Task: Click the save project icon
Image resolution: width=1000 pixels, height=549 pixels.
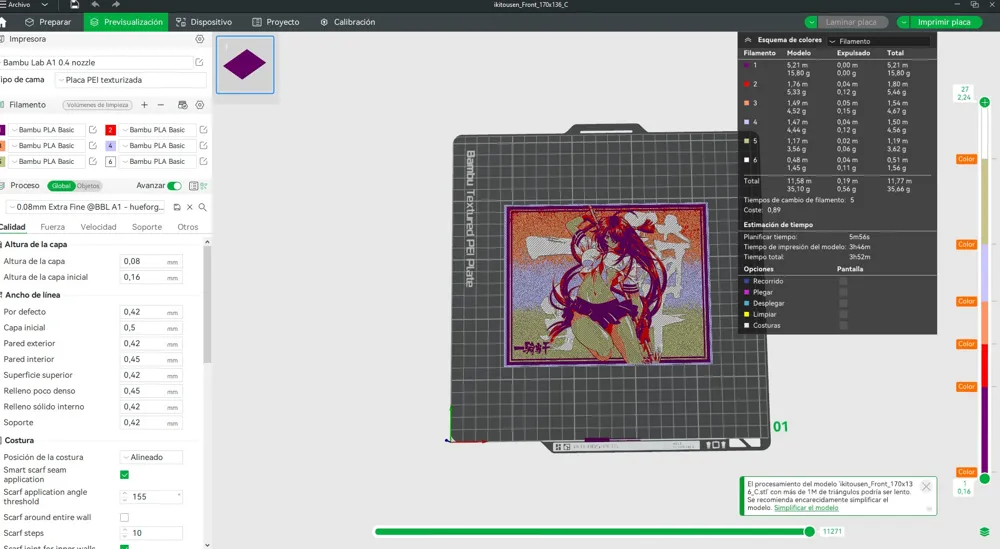Action: point(75,4)
